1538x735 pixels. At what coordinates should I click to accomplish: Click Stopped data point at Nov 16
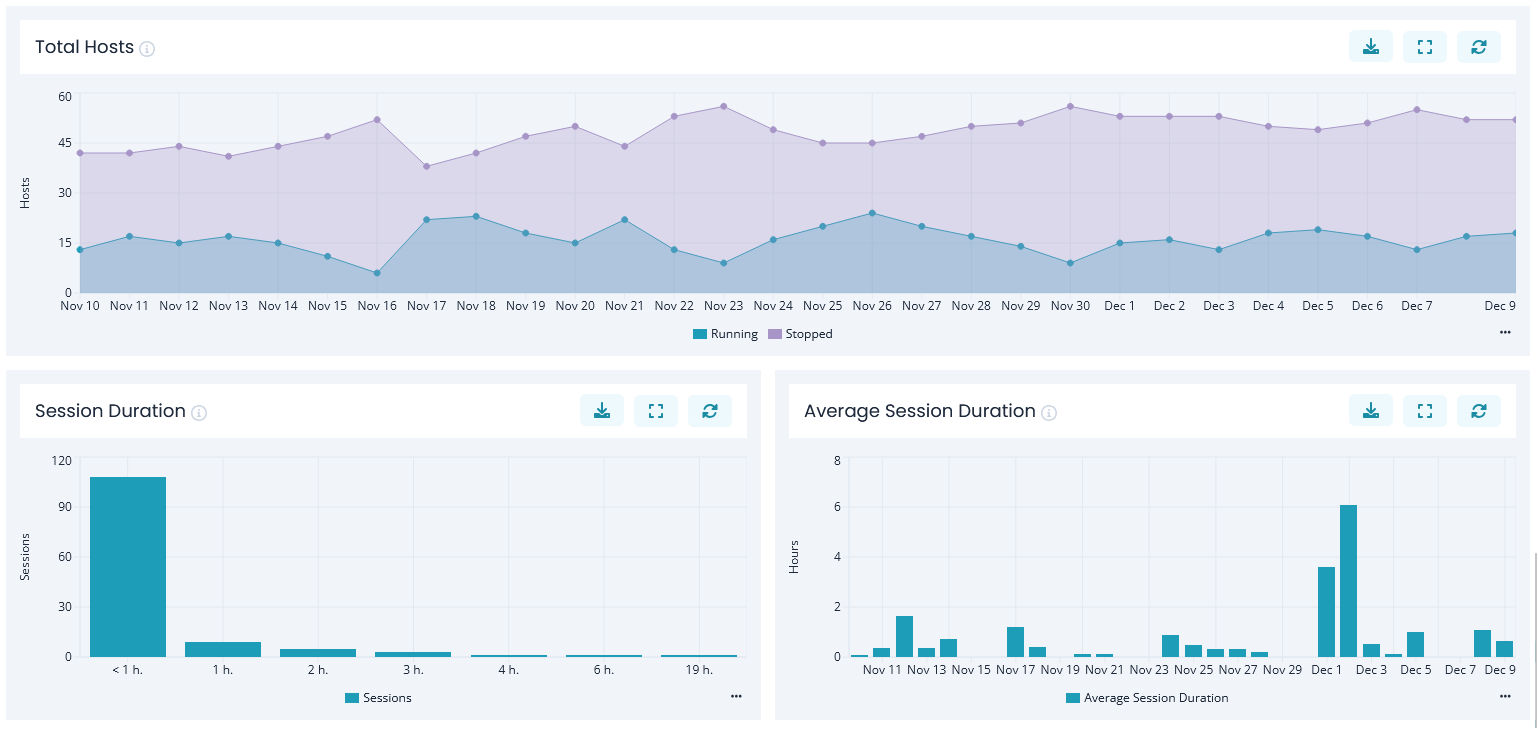[377, 120]
